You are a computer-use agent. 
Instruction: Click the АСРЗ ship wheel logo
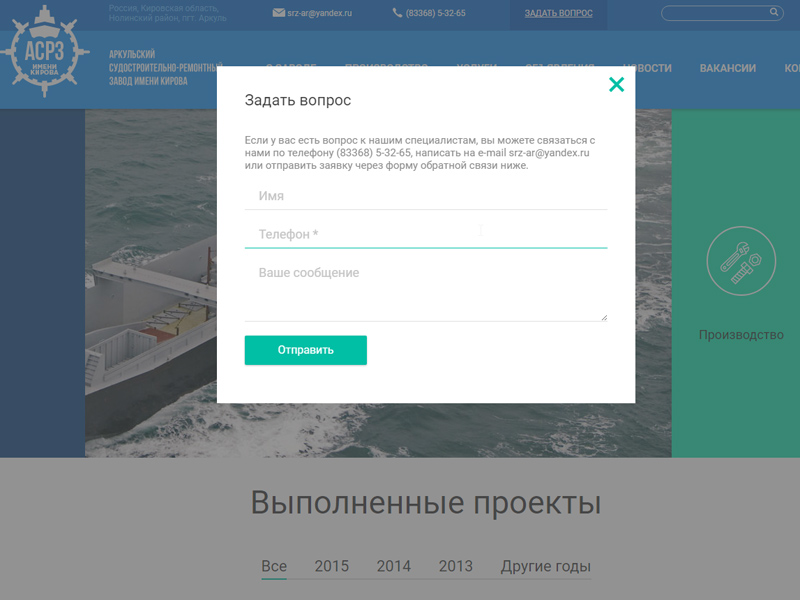click(x=45, y=51)
